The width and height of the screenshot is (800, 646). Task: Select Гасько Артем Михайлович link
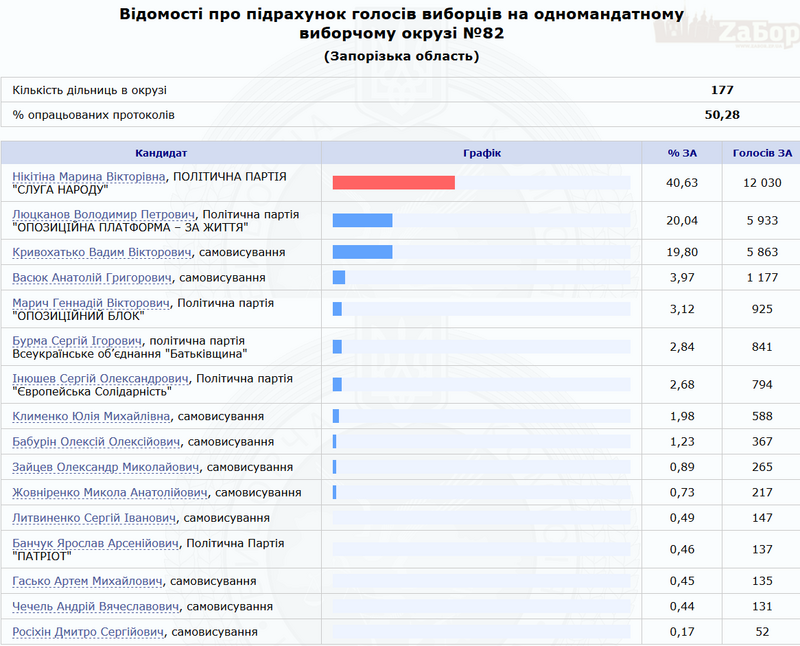[86, 581]
